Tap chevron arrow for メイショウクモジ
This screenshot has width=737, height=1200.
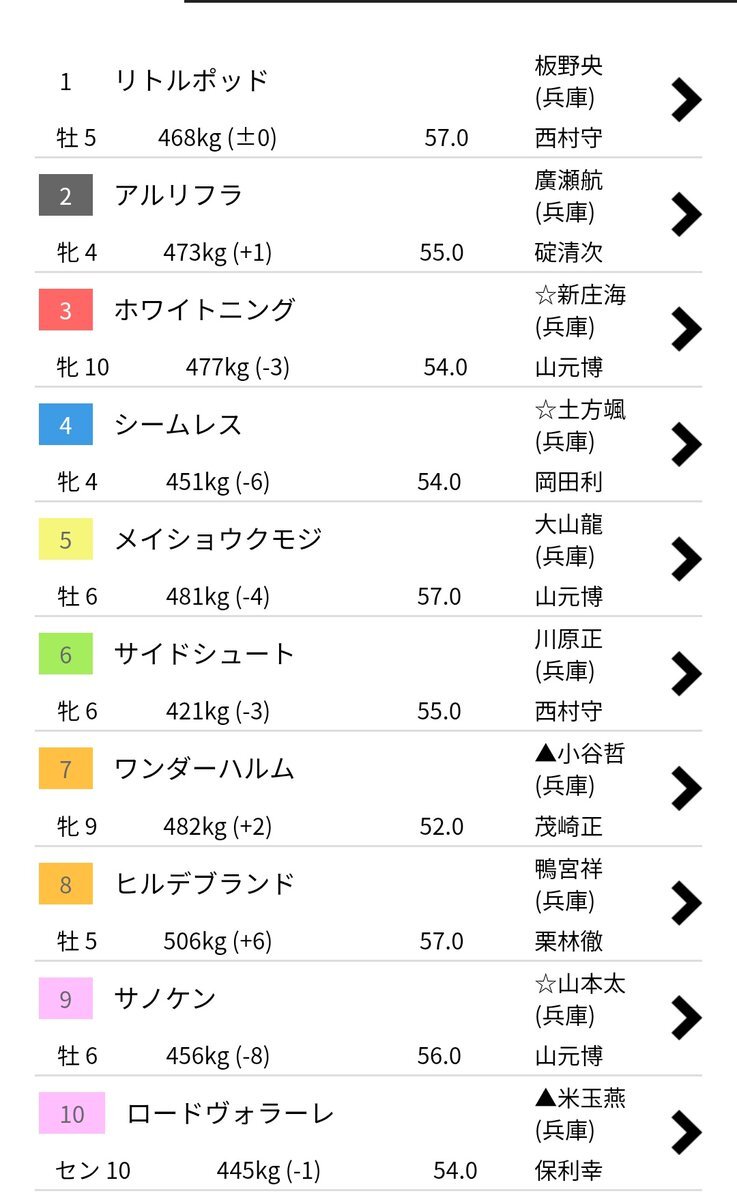[686, 559]
